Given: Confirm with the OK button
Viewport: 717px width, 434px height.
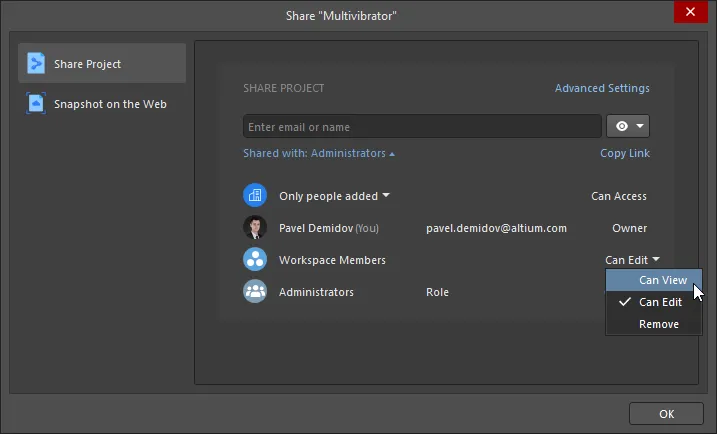Looking at the screenshot, I should tap(666, 414).
